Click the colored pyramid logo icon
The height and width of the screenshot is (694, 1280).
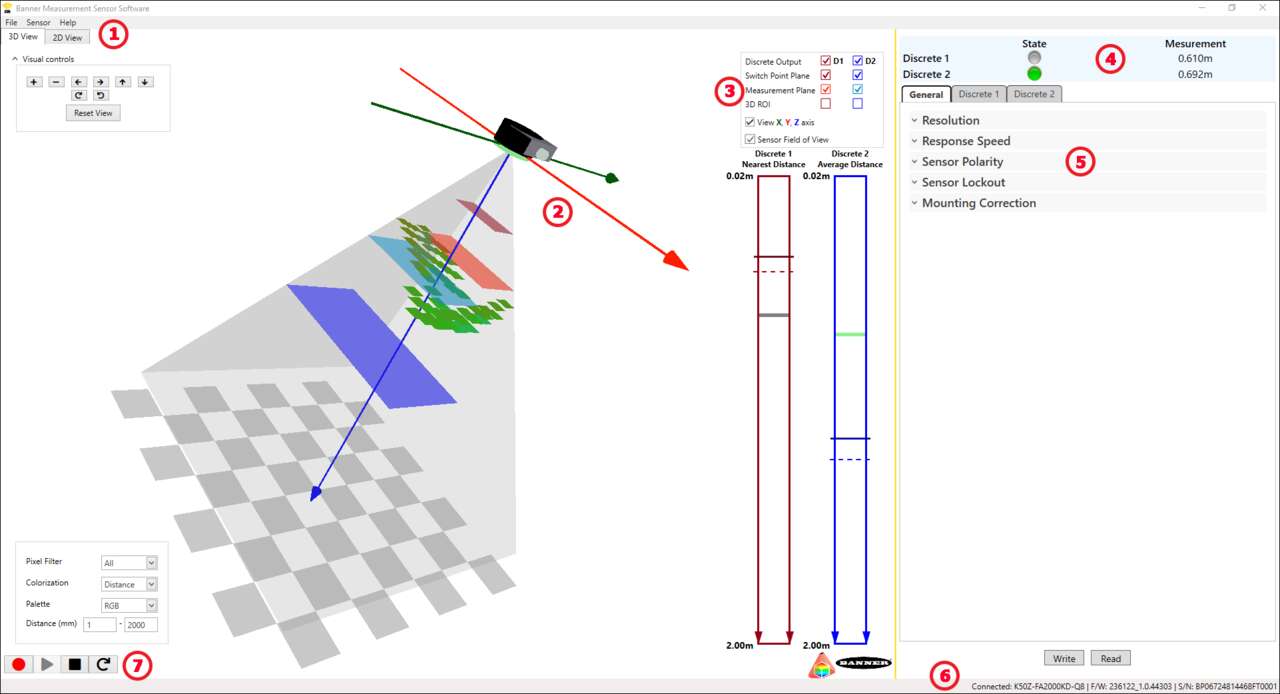click(x=821, y=666)
